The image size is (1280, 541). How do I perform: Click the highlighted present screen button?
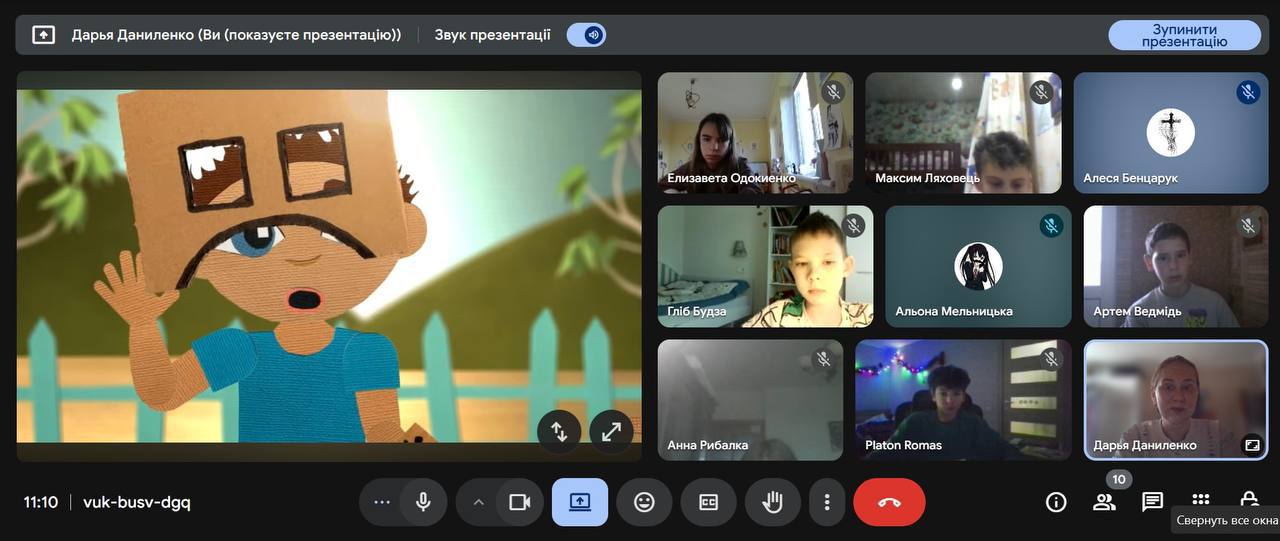pyautogui.click(x=580, y=502)
